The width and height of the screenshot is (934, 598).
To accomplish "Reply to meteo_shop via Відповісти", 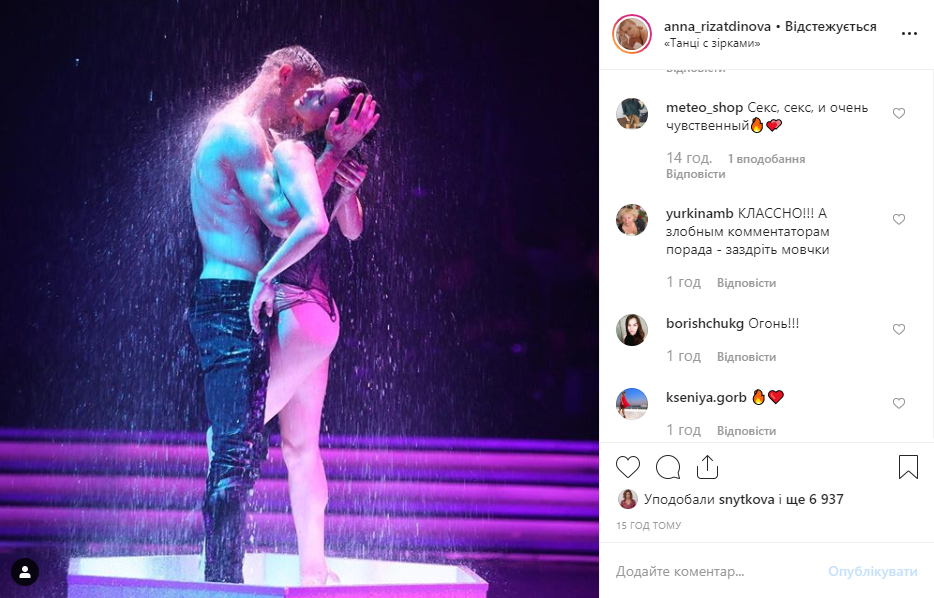I will pos(695,174).
